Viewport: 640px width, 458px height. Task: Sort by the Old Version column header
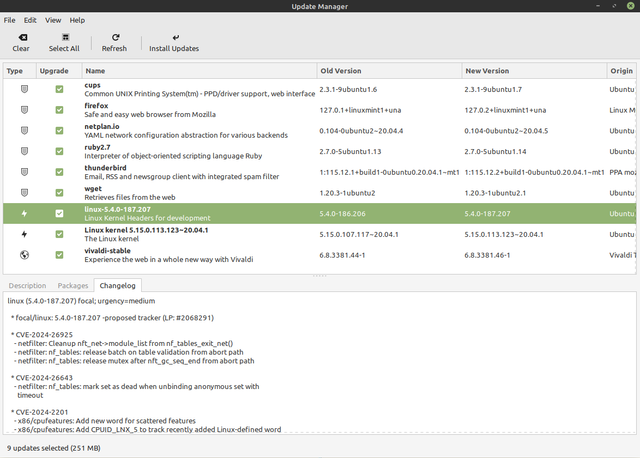click(x=389, y=71)
